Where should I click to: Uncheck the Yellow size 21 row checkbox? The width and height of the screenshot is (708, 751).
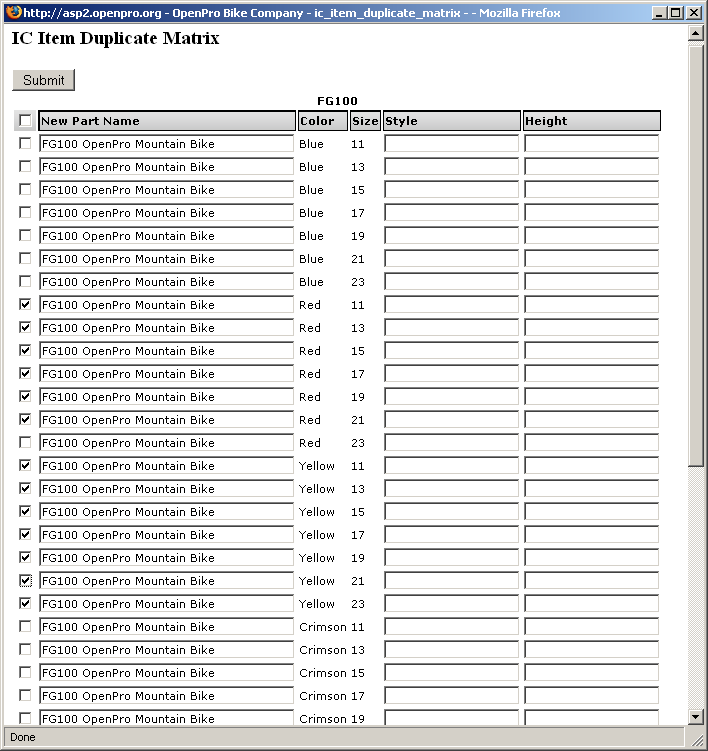[x=25, y=581]
